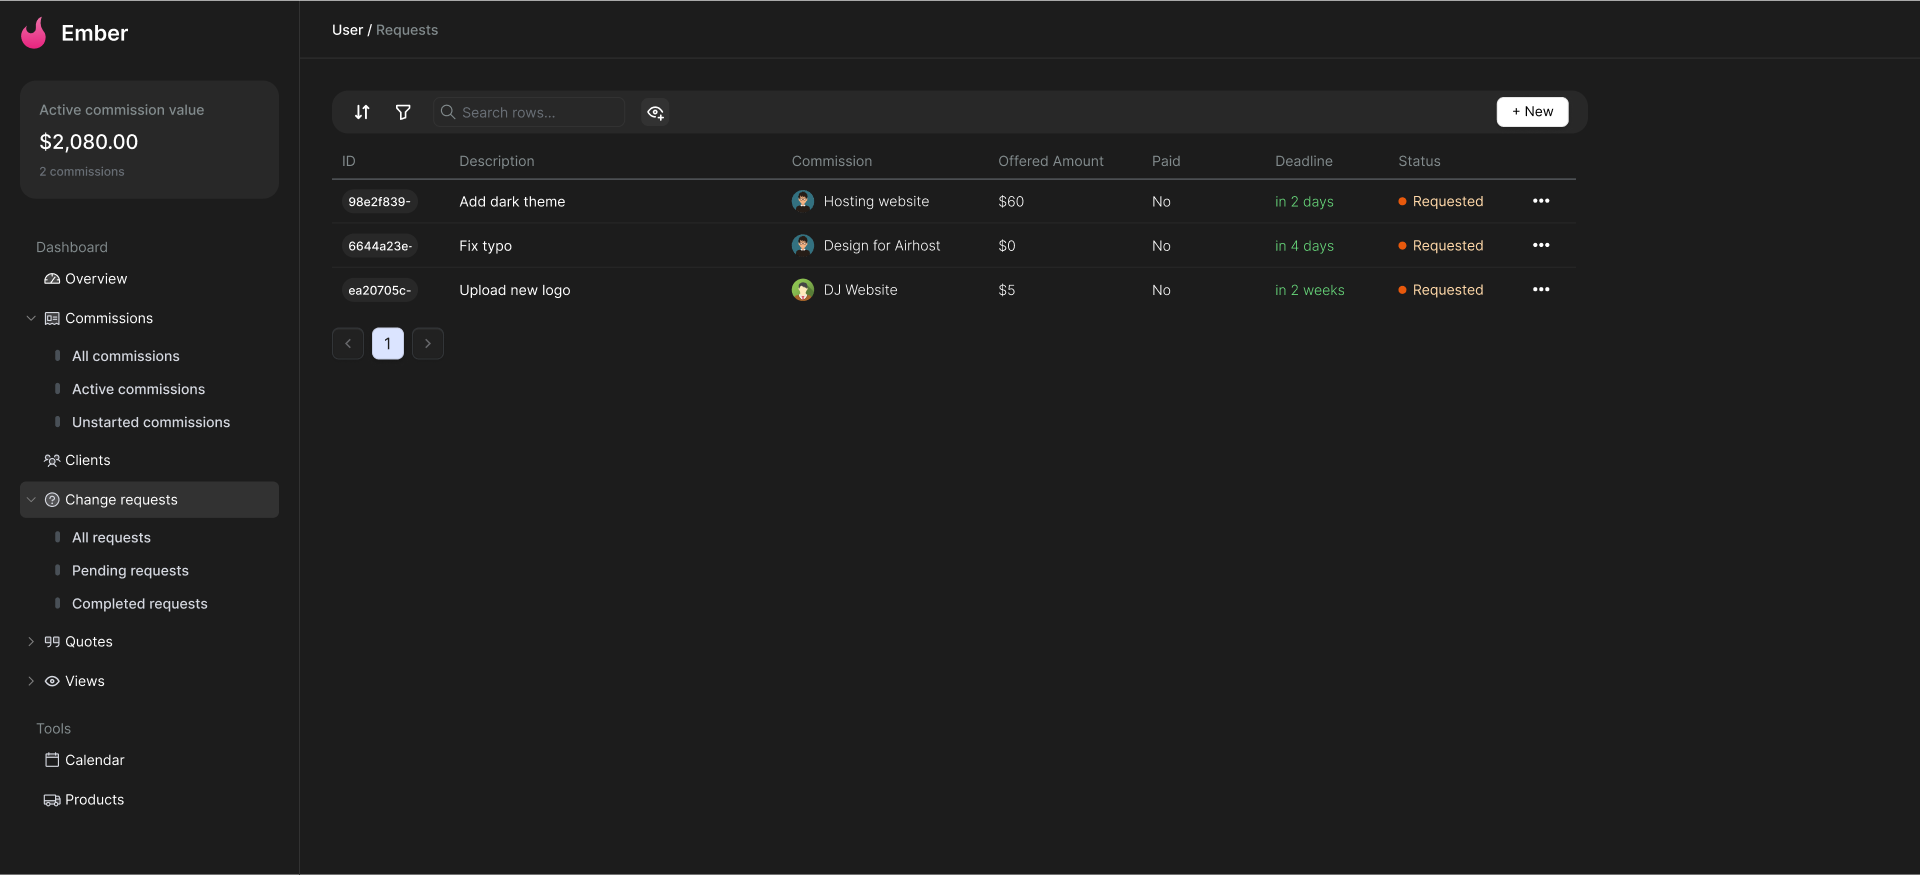Viewport: 1920px width, 875px height.
Task: Open actions menu for Fix typo row
Action: click(x=1541, y=245)
